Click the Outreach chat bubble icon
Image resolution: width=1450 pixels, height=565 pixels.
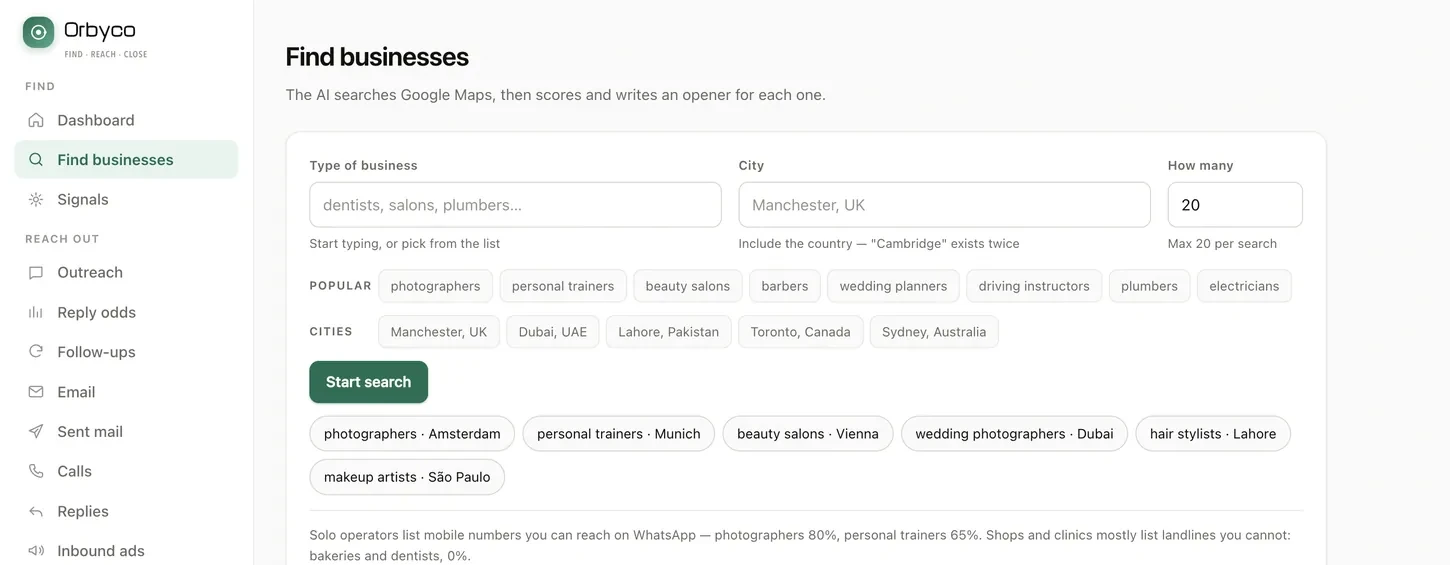pyautogui.click(x=36, y=272)
